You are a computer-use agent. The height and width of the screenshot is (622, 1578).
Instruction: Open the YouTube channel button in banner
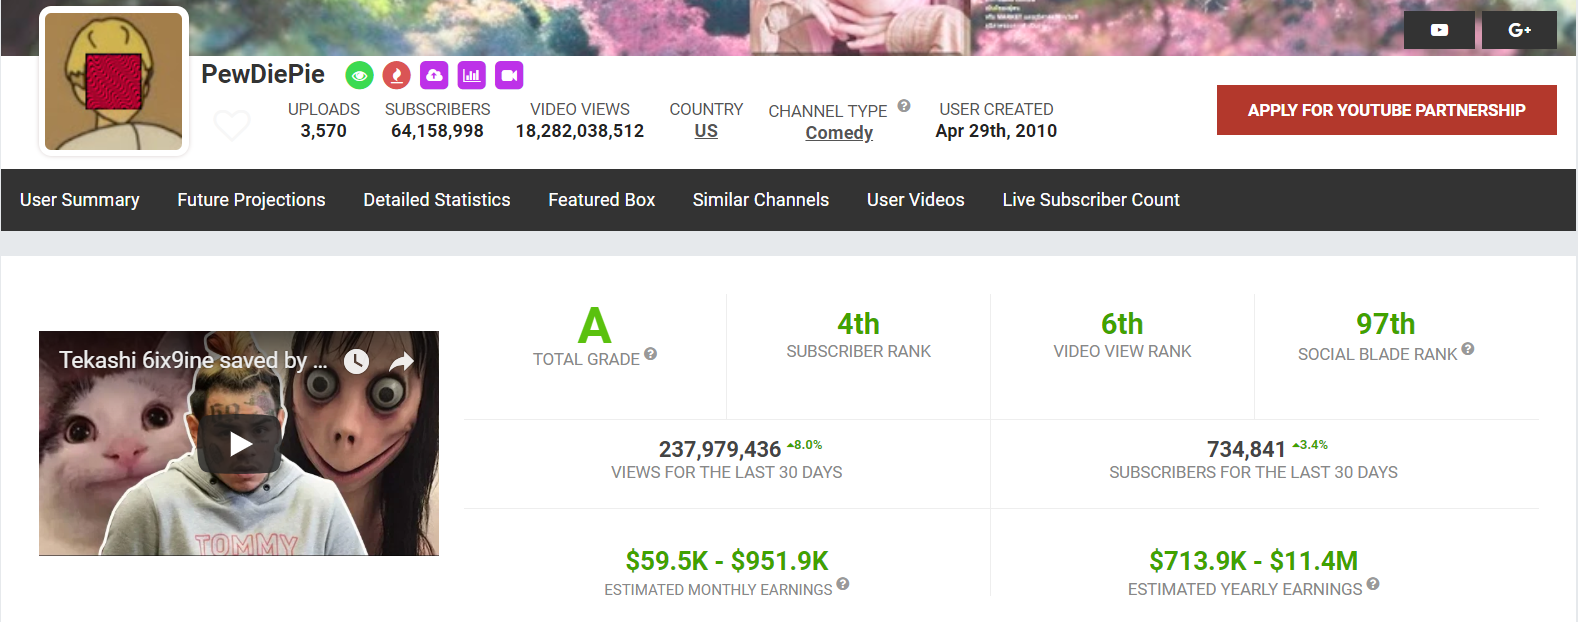tap(1439, 30)
